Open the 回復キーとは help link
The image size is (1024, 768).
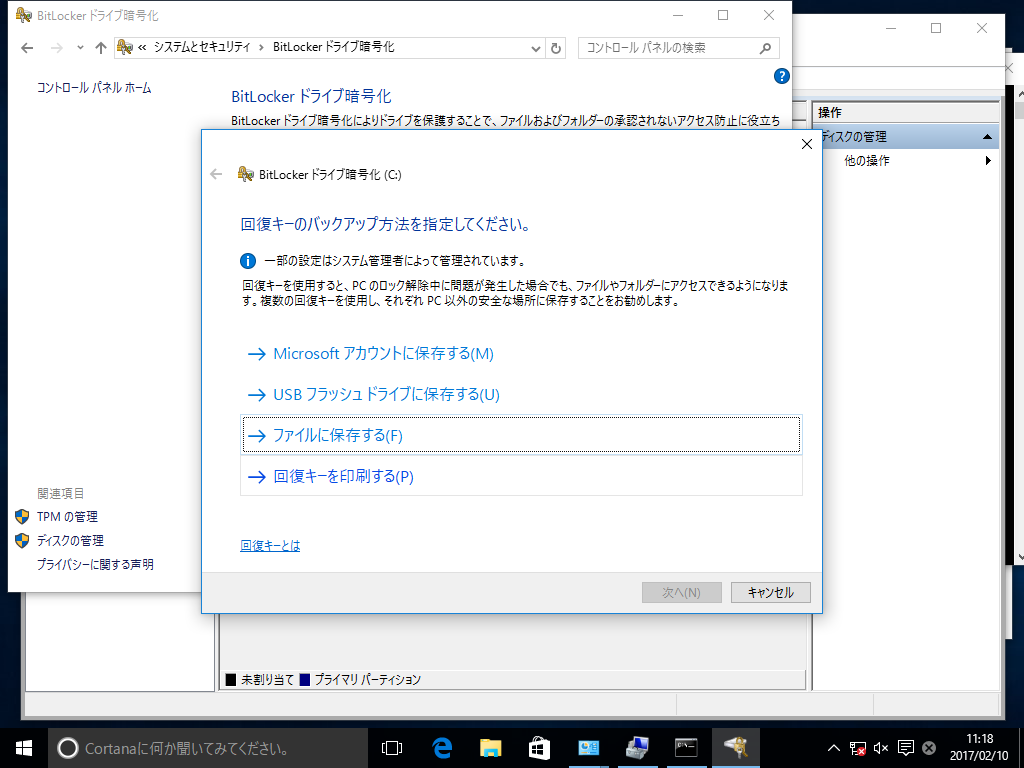click(270, 545)
